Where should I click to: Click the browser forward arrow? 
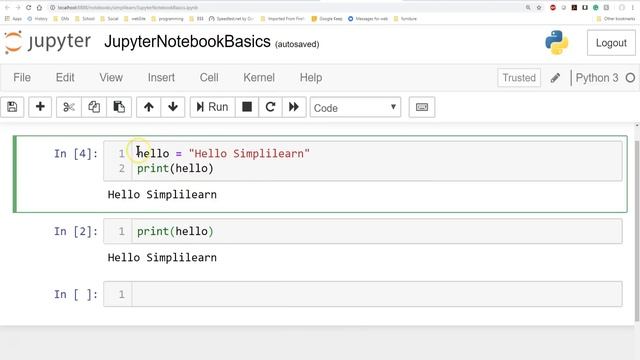(18, 7)
